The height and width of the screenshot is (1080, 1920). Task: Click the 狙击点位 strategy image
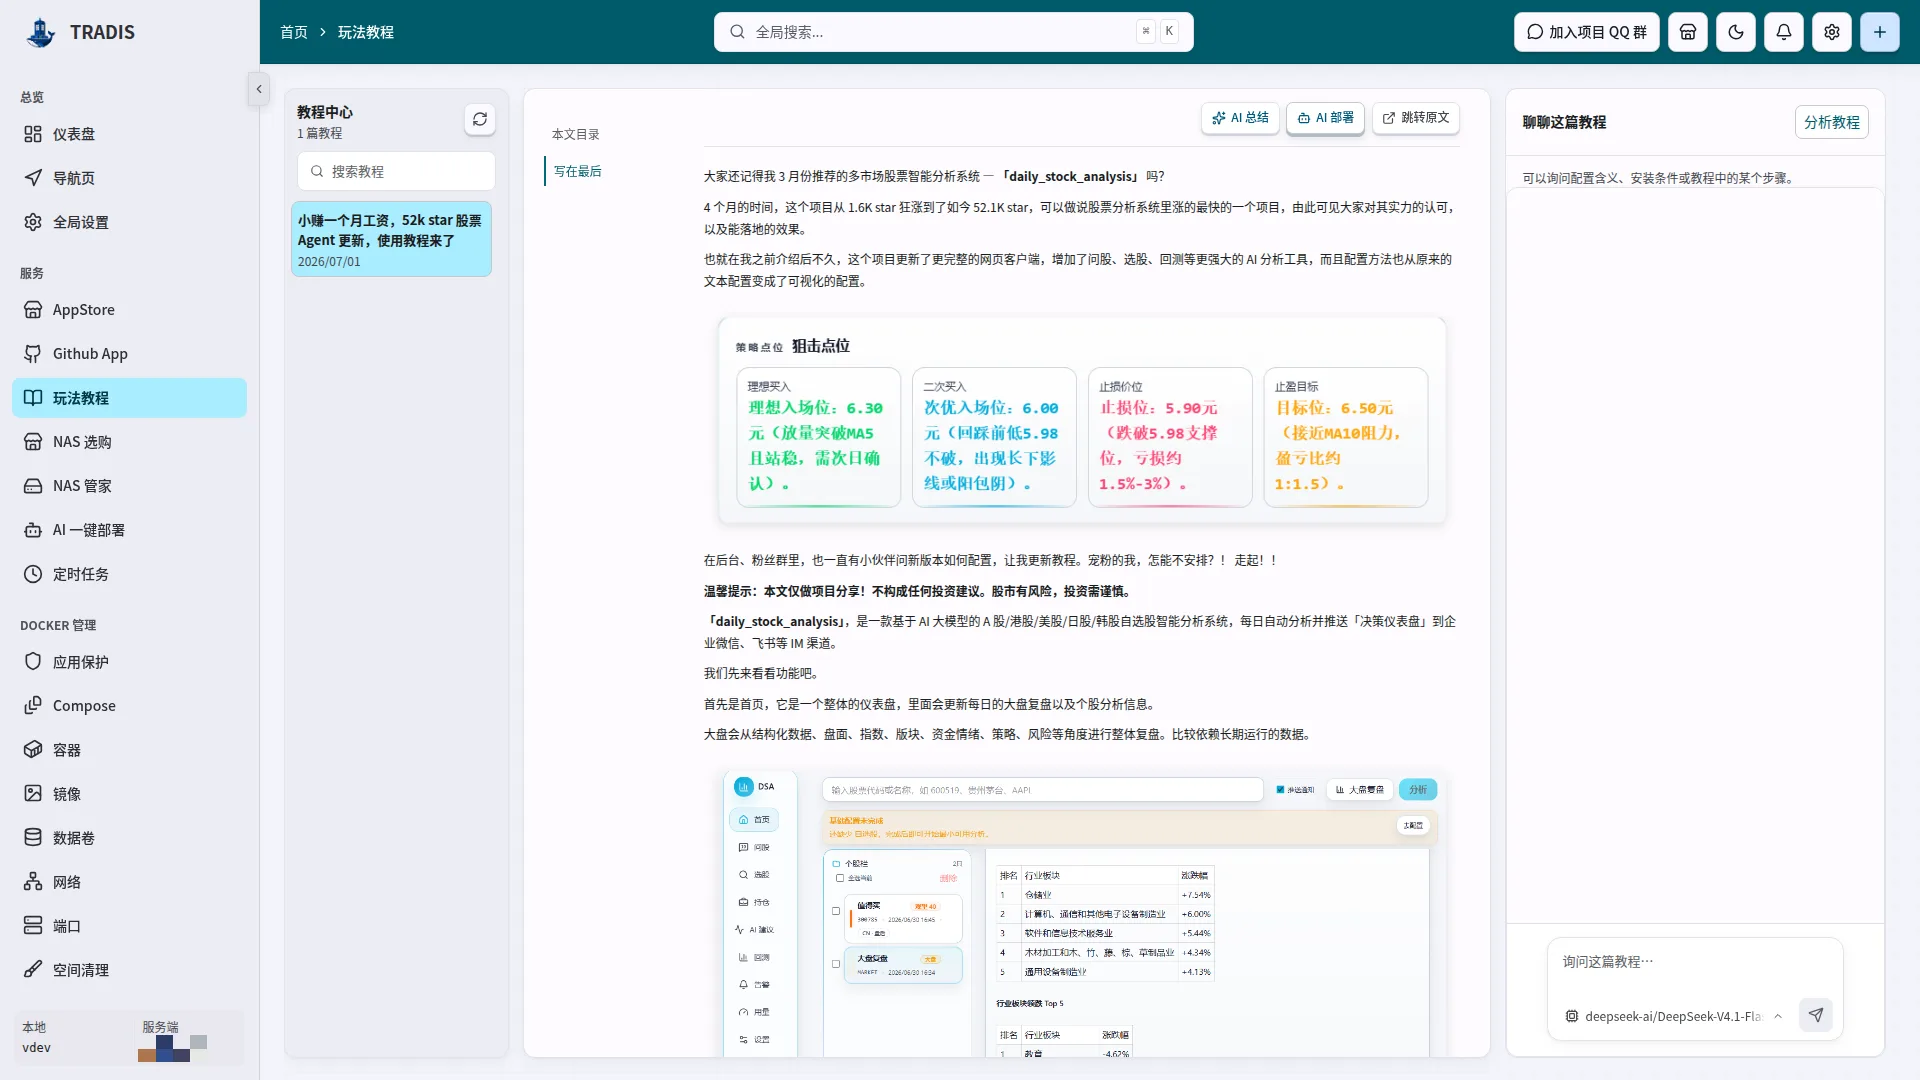1082,421
